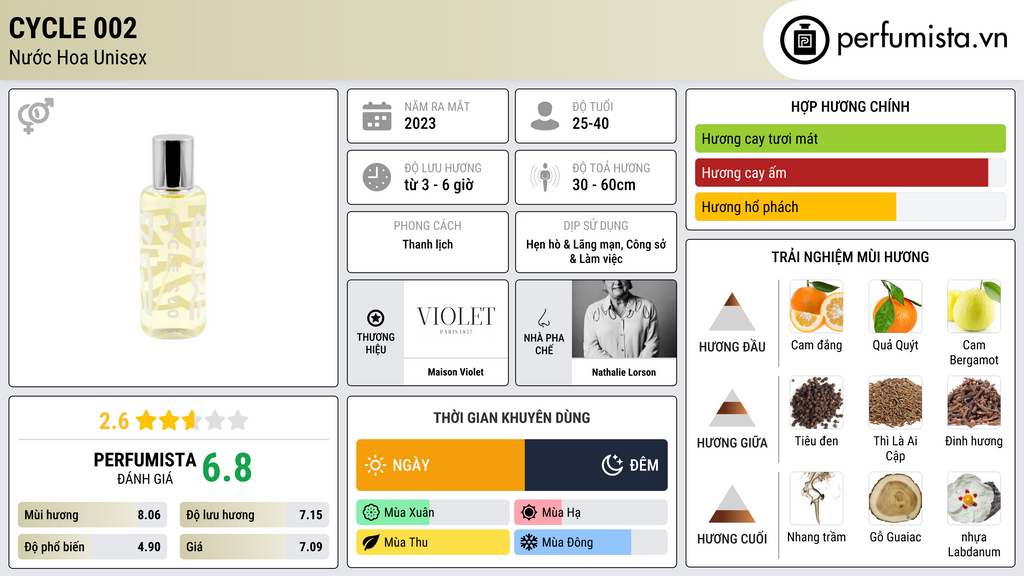
Task: Click the perfumista.vn bottle logo icon
Action: tap(804, 40)
